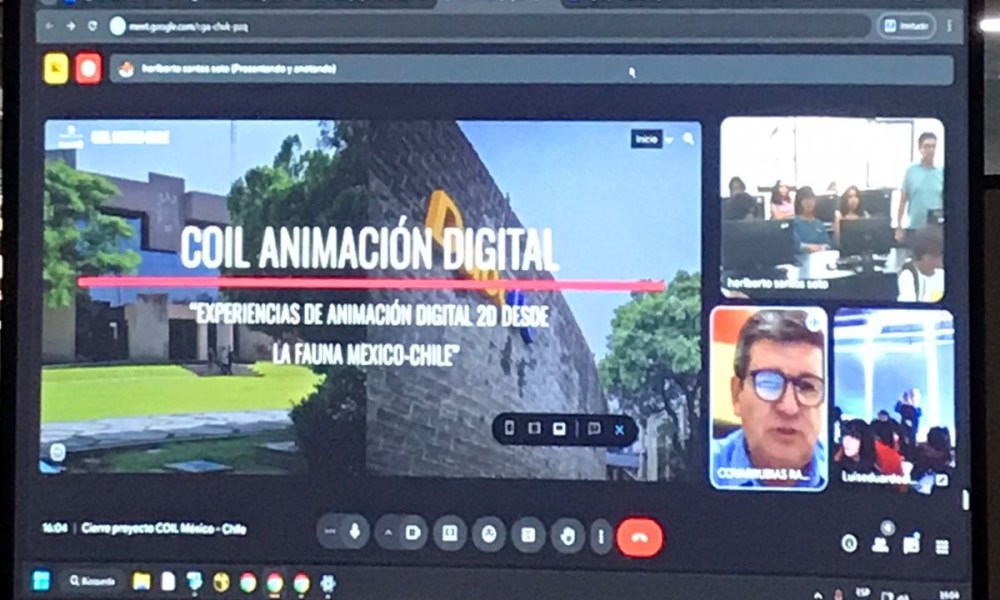Open meeting details info icon
Viewport: 1000px width, 600px height.
pos(849,543)
